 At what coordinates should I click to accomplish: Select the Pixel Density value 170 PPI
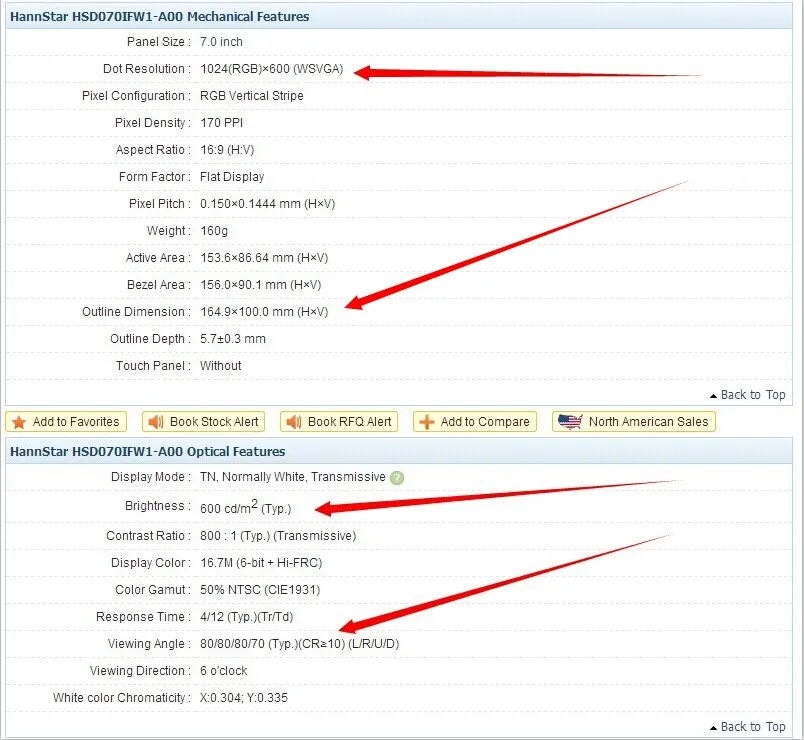[x=222, y=123]
